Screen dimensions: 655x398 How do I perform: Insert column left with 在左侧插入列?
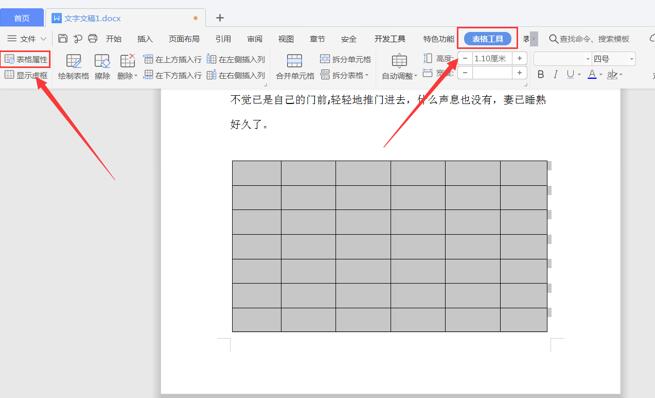(236, 59)
